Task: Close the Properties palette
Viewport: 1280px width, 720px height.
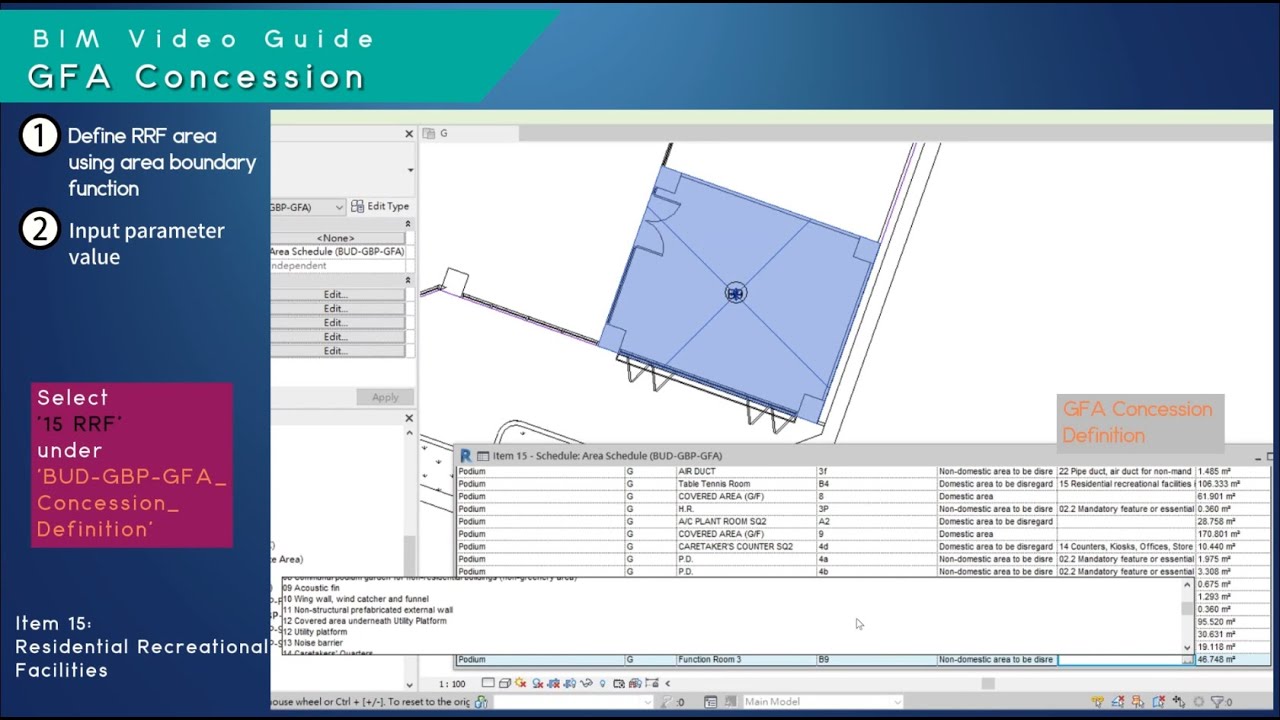Action: coord(409,134)
